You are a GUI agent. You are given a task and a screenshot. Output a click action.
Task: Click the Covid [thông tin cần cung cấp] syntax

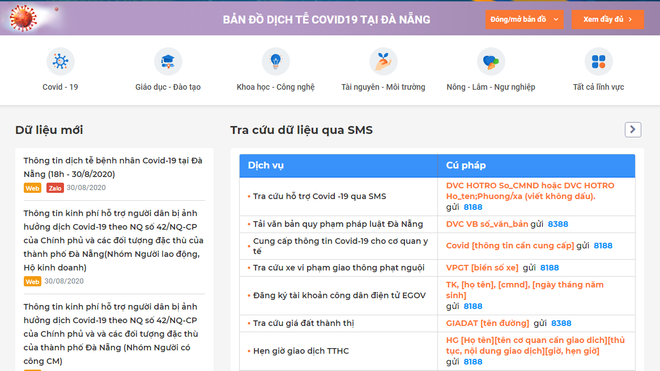point(510,246)
